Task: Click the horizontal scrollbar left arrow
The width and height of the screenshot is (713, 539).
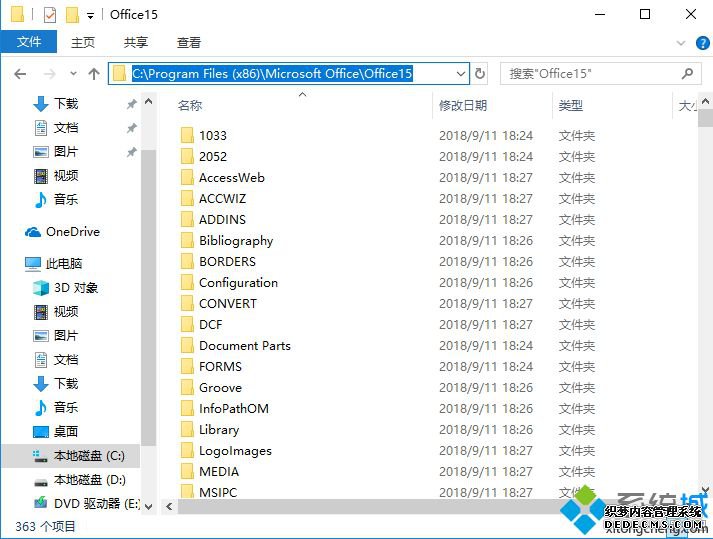Action: [170, 506]
